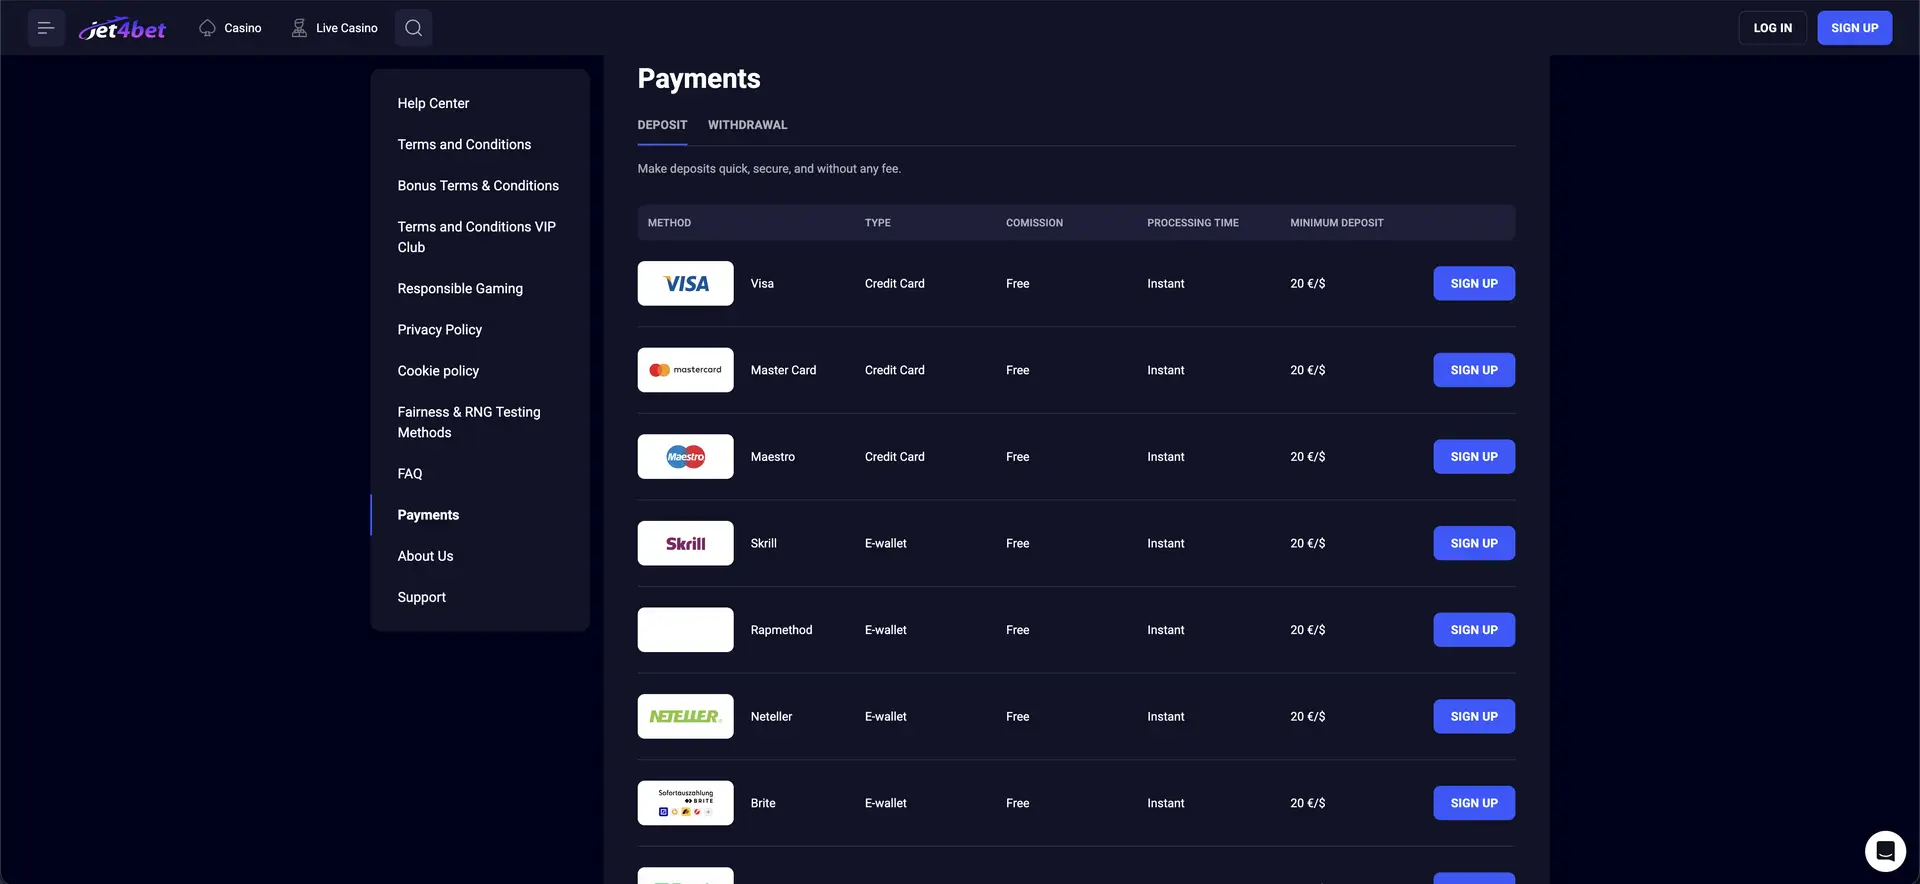Viewport: 1920px width, 884px height.
Task: Click the 'Rapmethod' method name
Action: [x=781, y=630]
